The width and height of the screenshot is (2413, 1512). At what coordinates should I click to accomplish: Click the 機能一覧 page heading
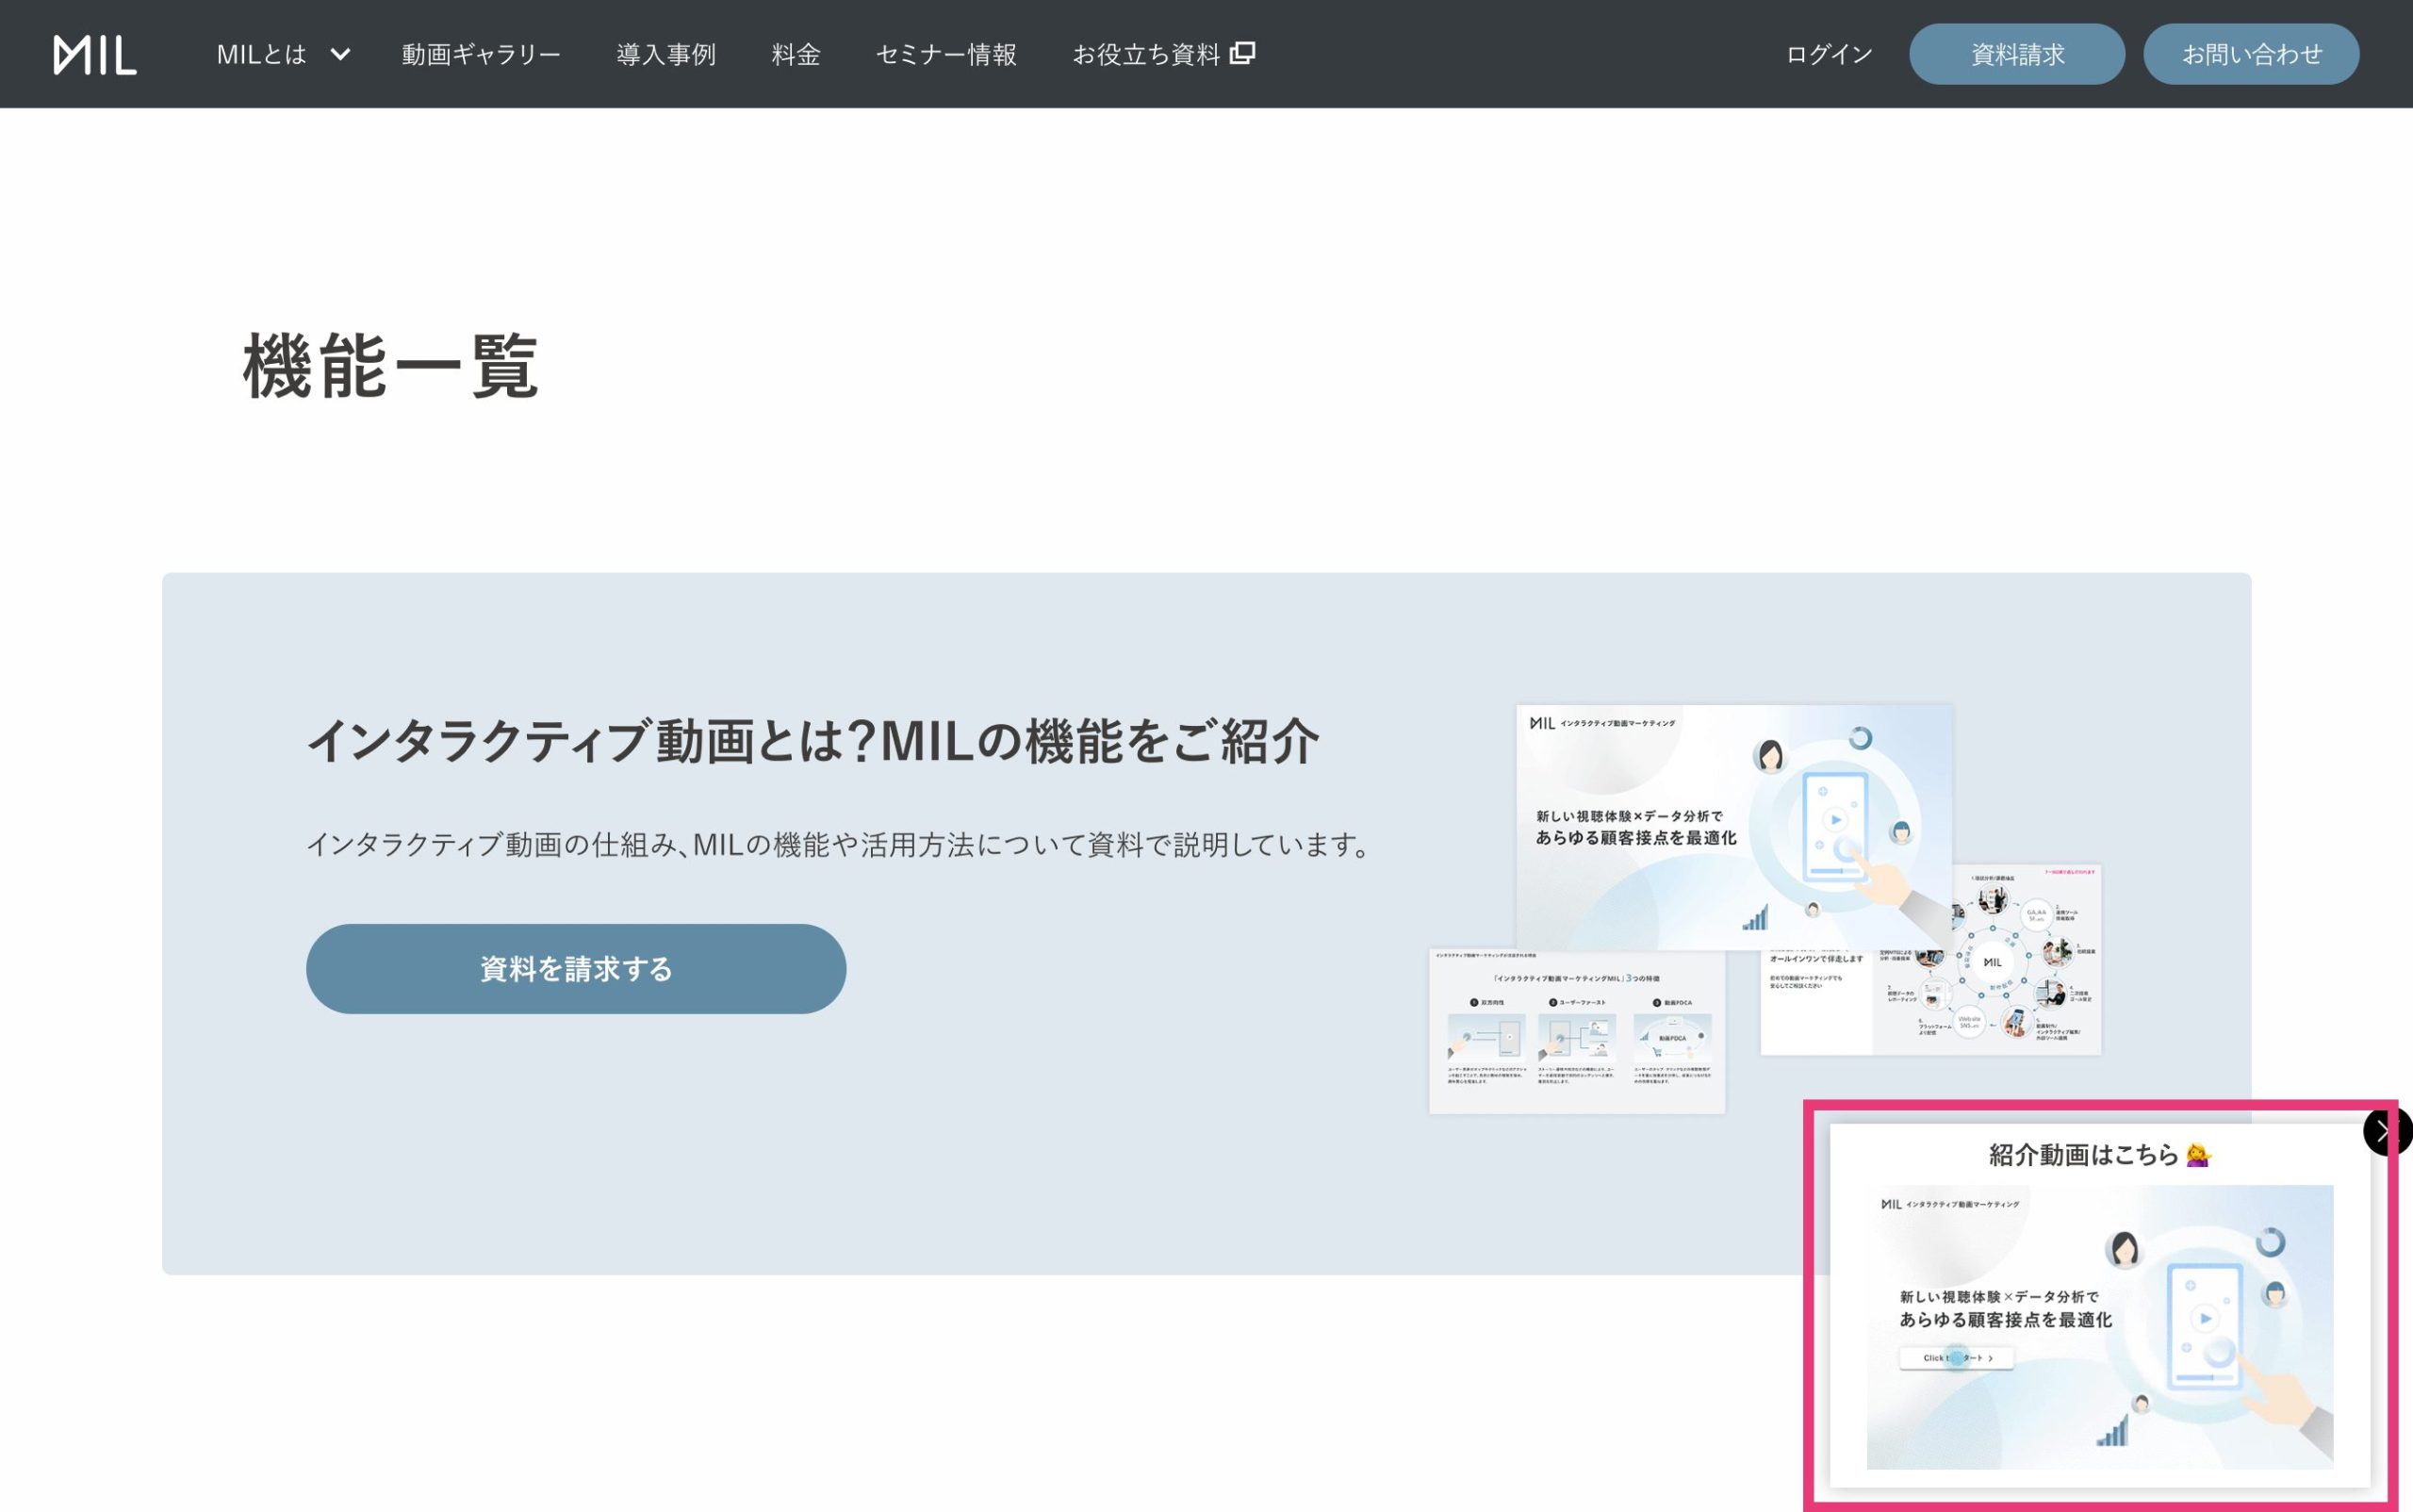[x=391, y=367]
